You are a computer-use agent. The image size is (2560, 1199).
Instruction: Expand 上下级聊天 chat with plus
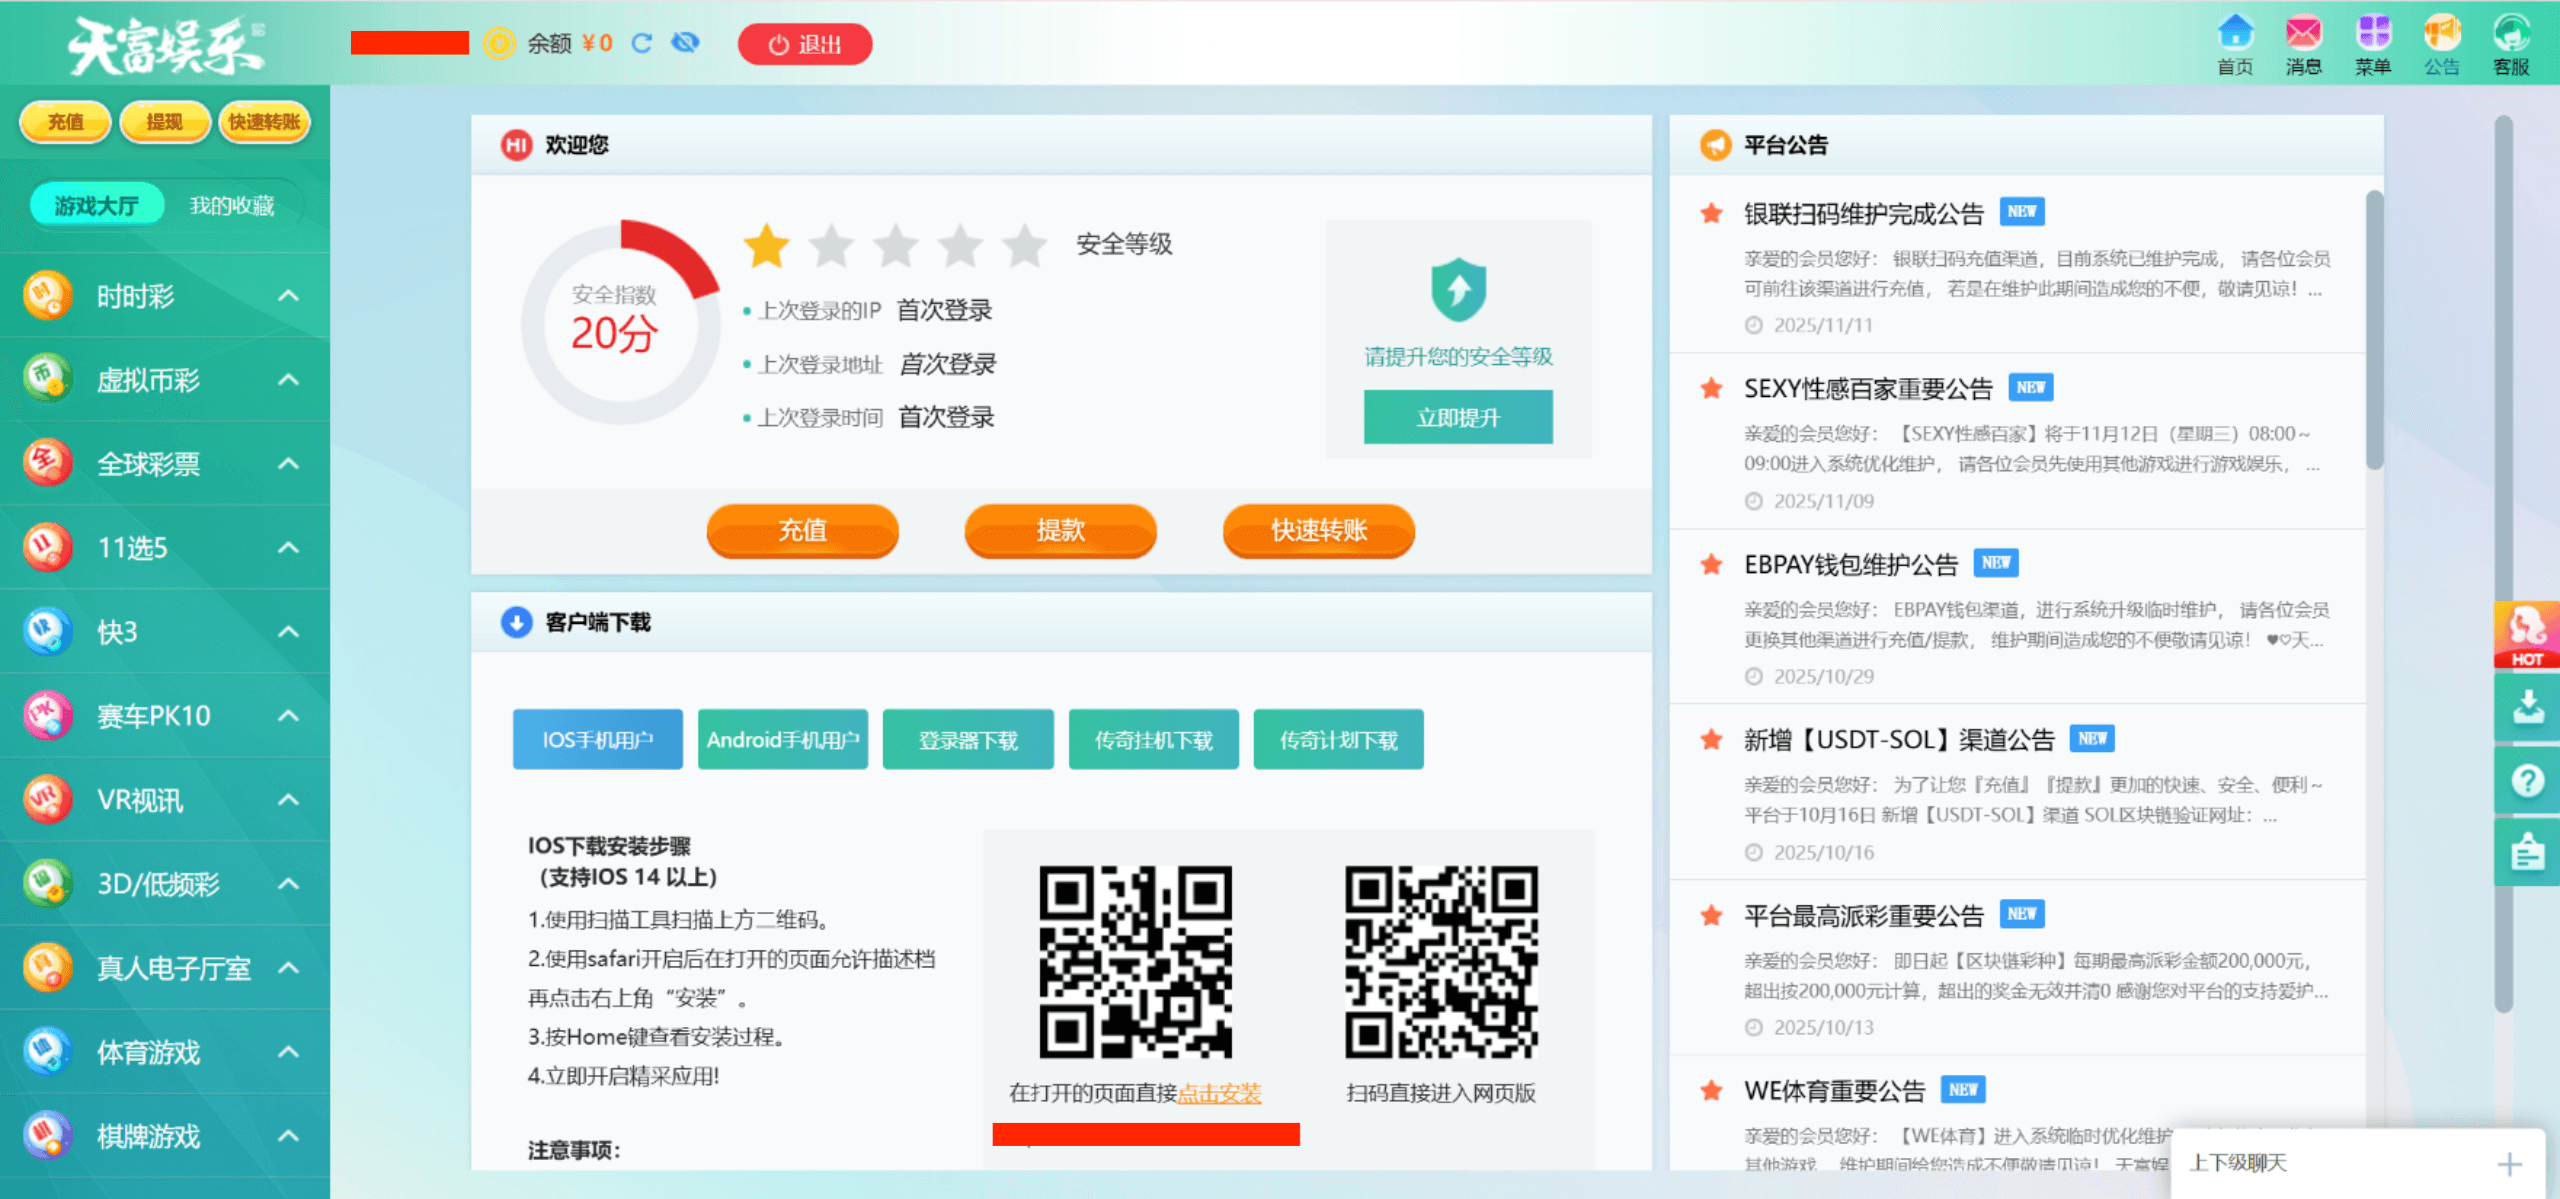click(2508, 1164)
